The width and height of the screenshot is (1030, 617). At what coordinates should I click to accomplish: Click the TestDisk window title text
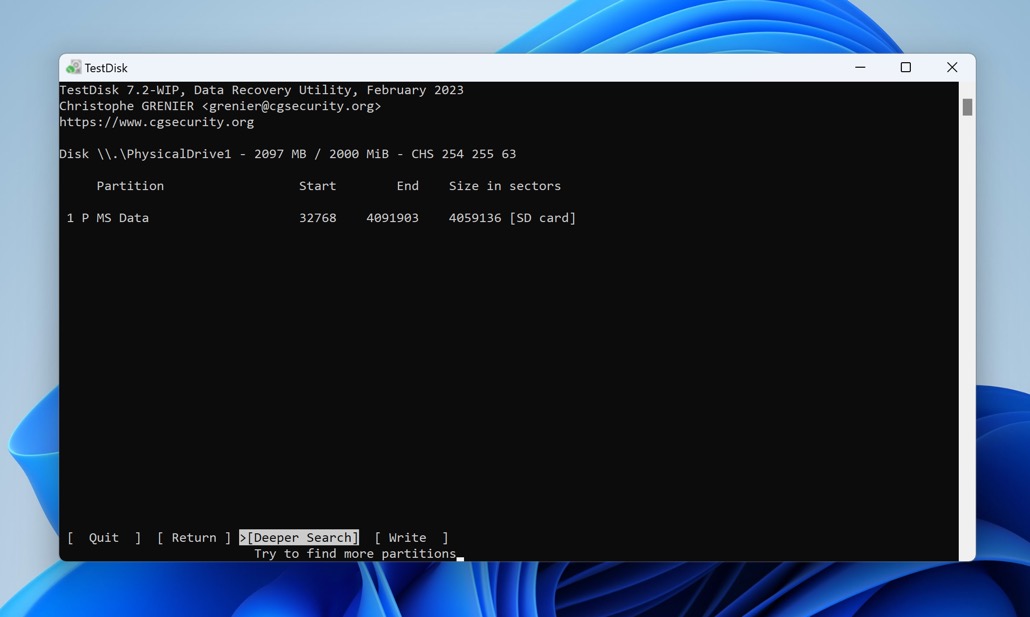106,68
